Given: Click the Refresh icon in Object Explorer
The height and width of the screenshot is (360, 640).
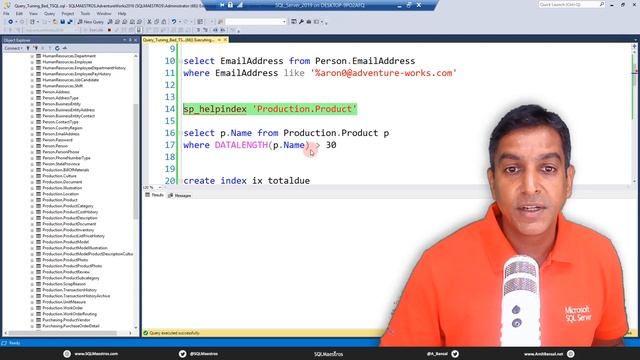Looking at the screenshot, I should [x=57, y=48].
